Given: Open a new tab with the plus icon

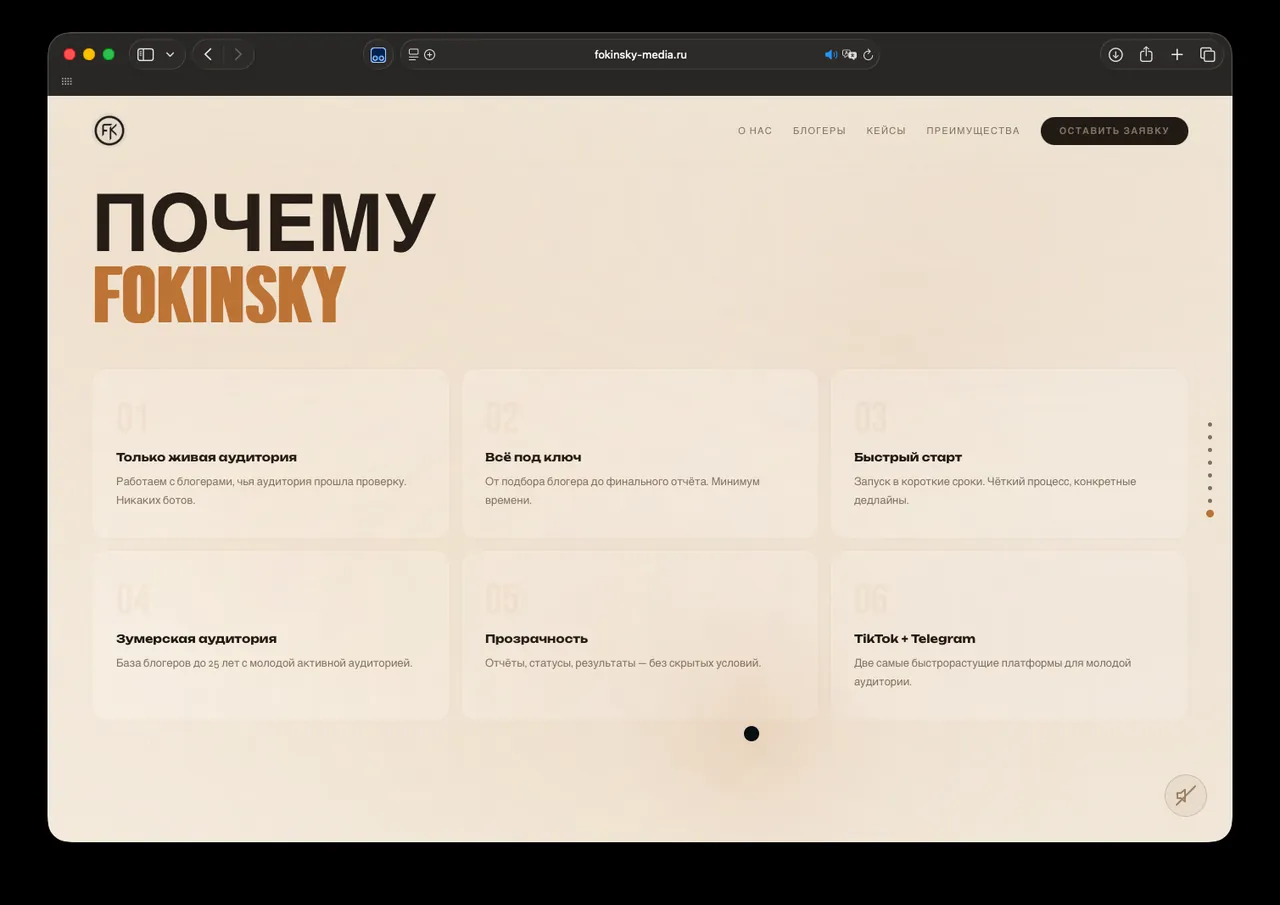Looking at the screenshot, I should pos(1177,55).
